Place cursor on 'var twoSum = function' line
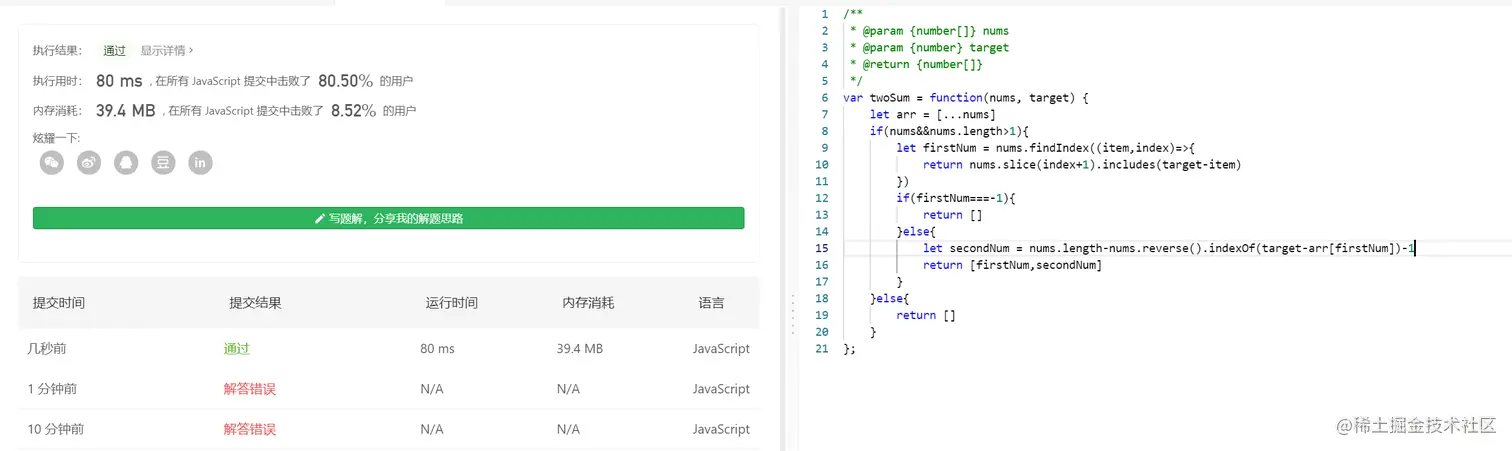The height and width of the screenshot is (451, 1512). (x=965, y=98)
